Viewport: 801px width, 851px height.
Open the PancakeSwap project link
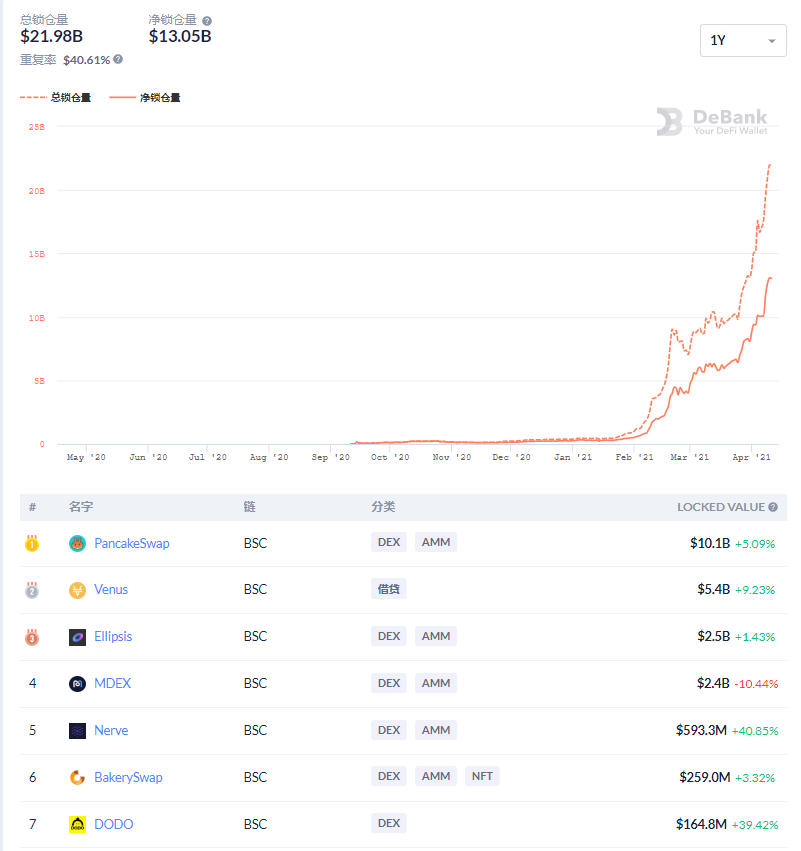pos(132,543)
